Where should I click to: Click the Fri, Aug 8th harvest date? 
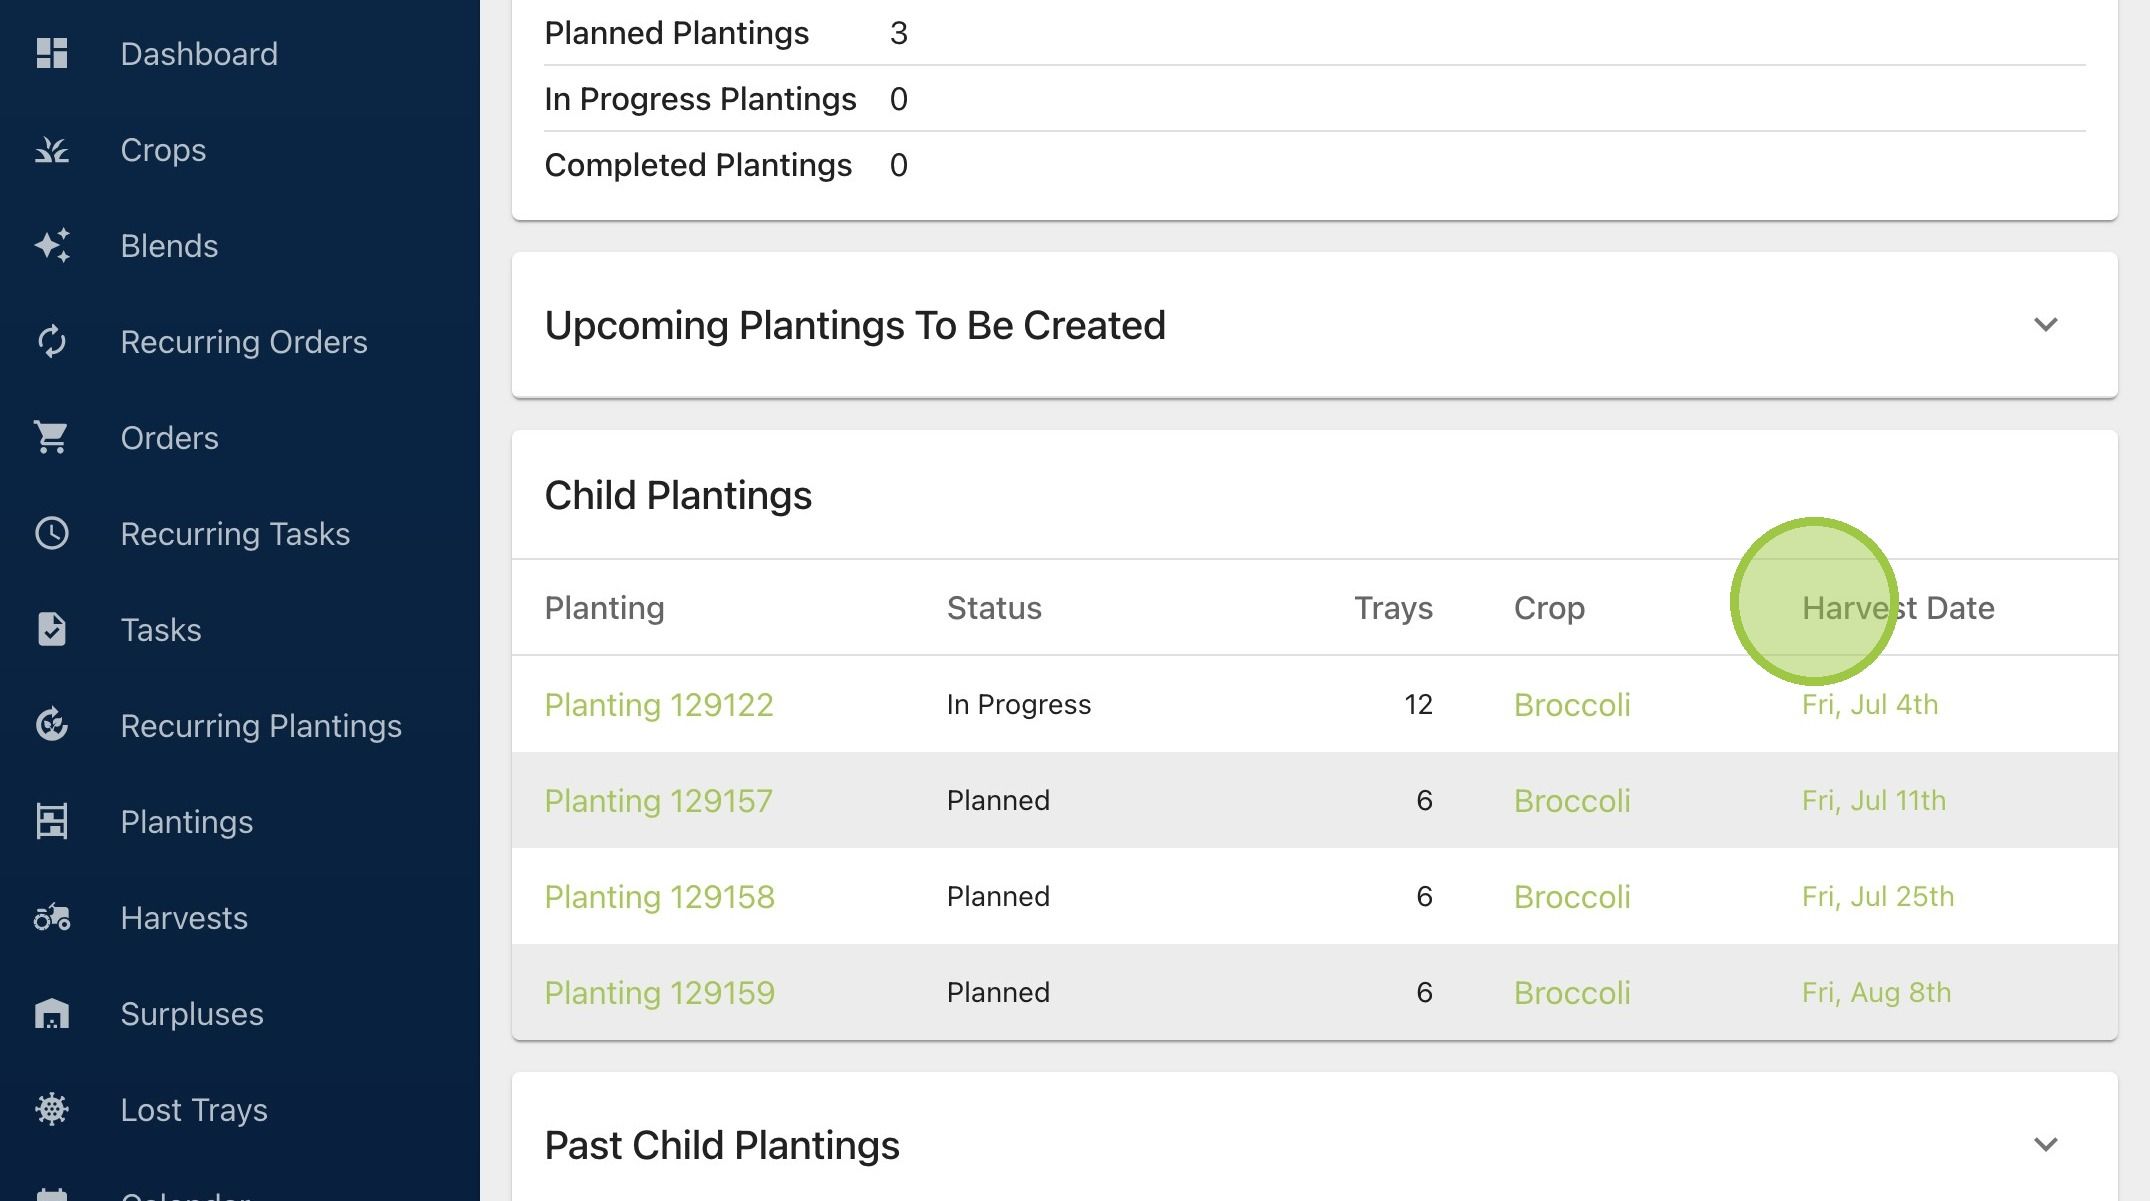[x=1876, y=993]
